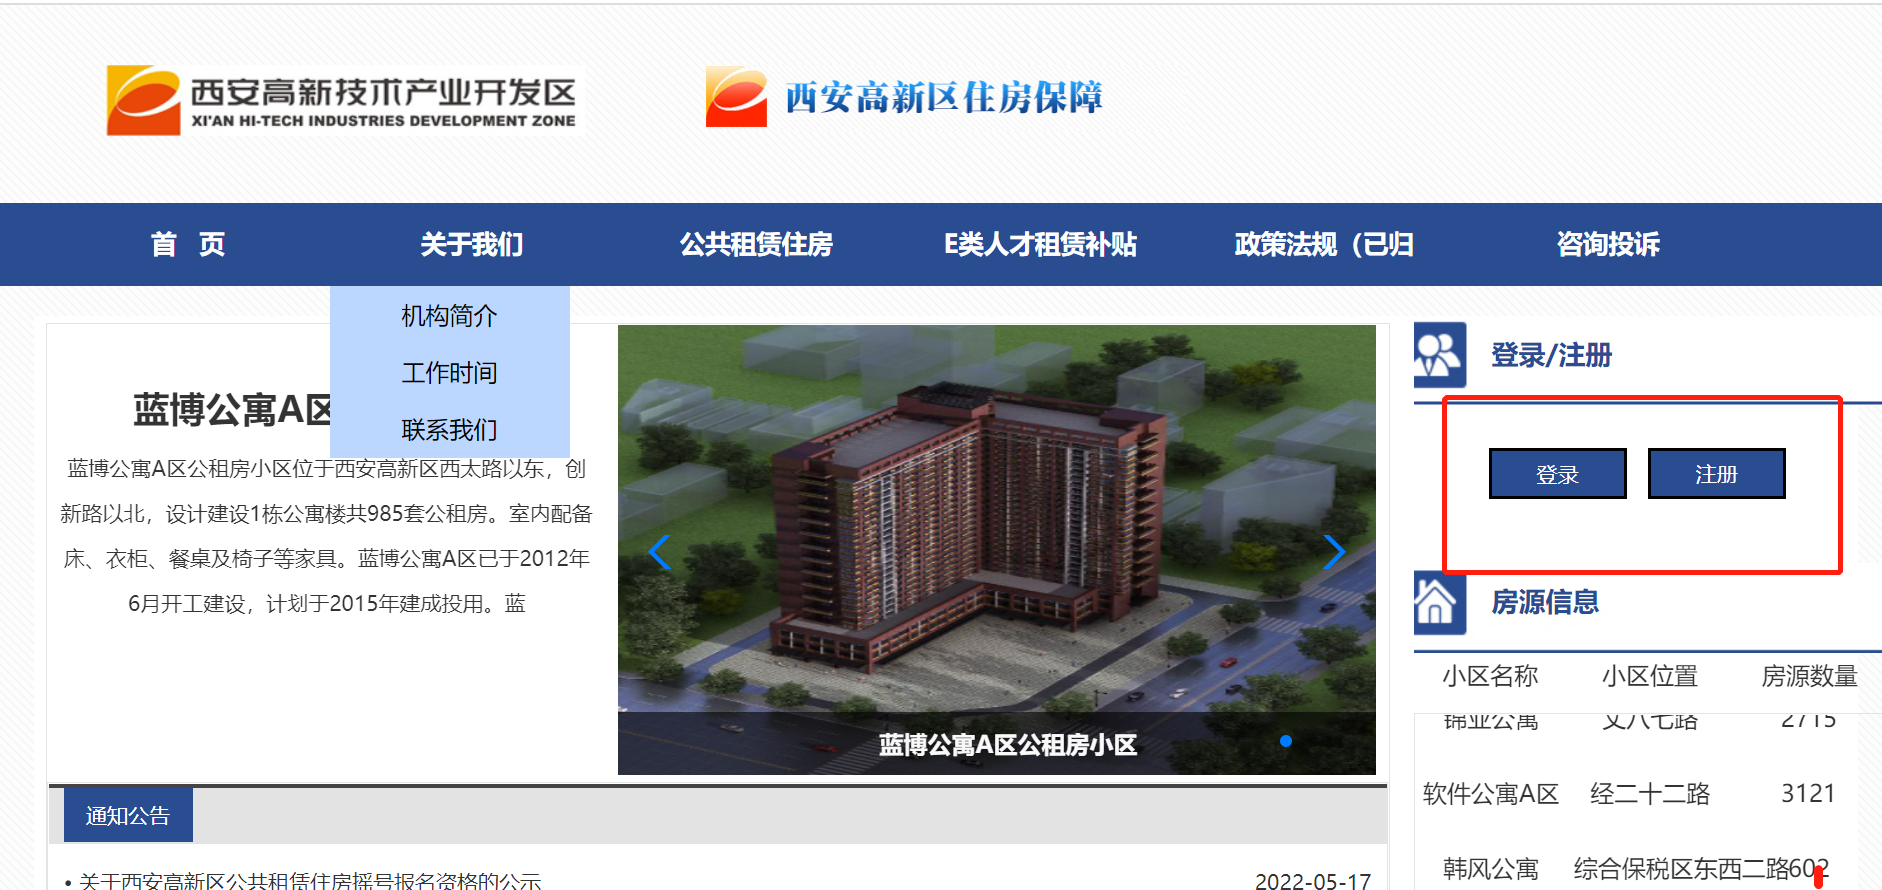Choose 机构简介 from the dropdown
This screenshot has height=890, width=1882.
click(449, 316)
